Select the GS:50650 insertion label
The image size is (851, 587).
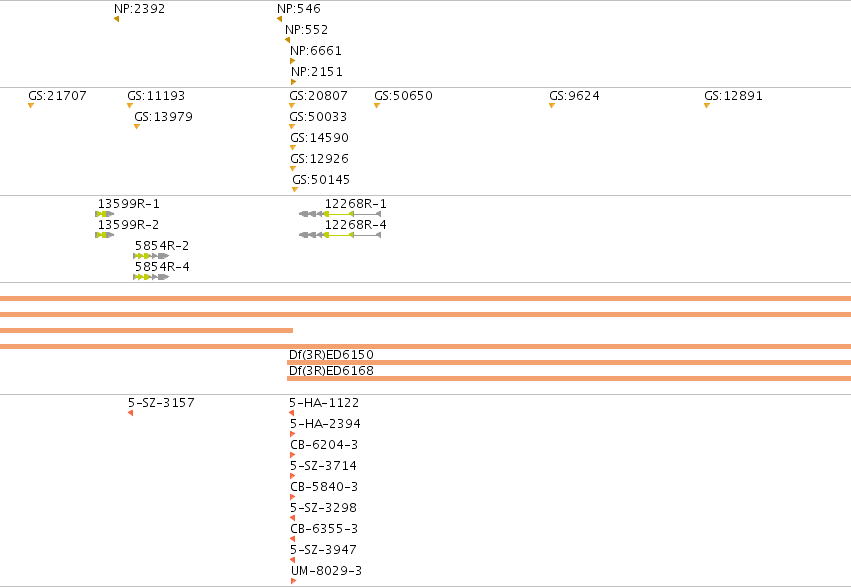tap(403, 96)
